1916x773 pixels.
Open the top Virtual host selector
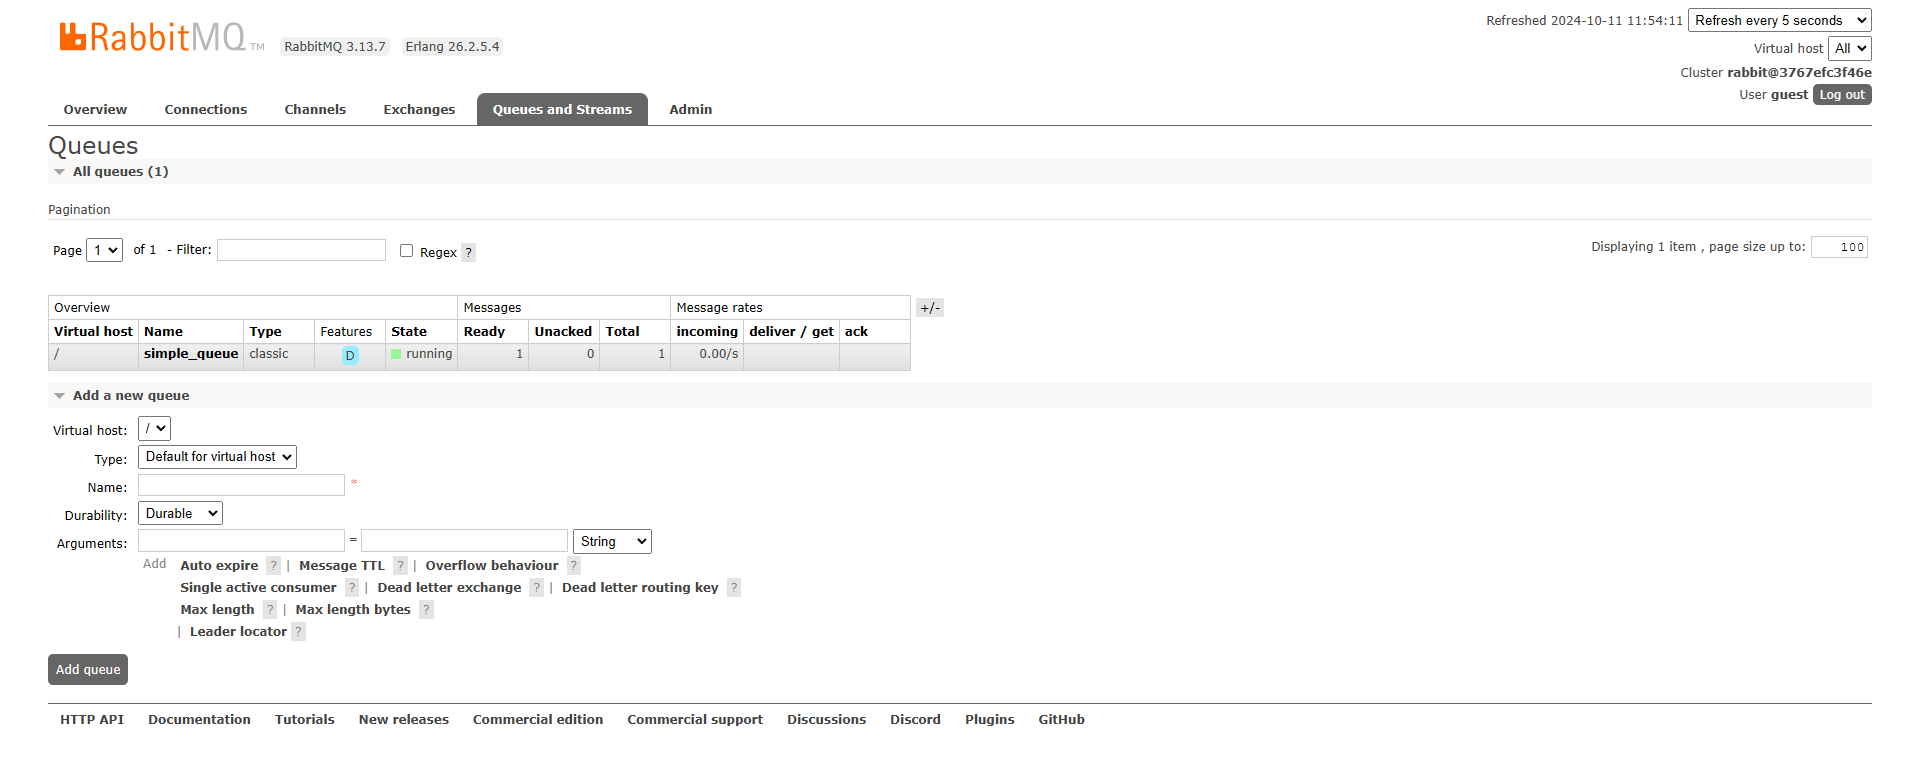(x=1850, y=48)
